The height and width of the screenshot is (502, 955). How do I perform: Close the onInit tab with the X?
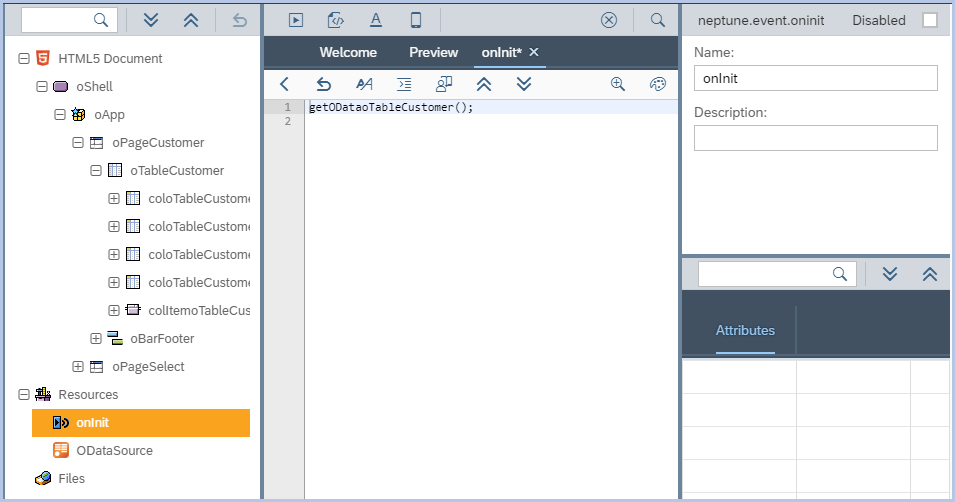coord(534,52)
